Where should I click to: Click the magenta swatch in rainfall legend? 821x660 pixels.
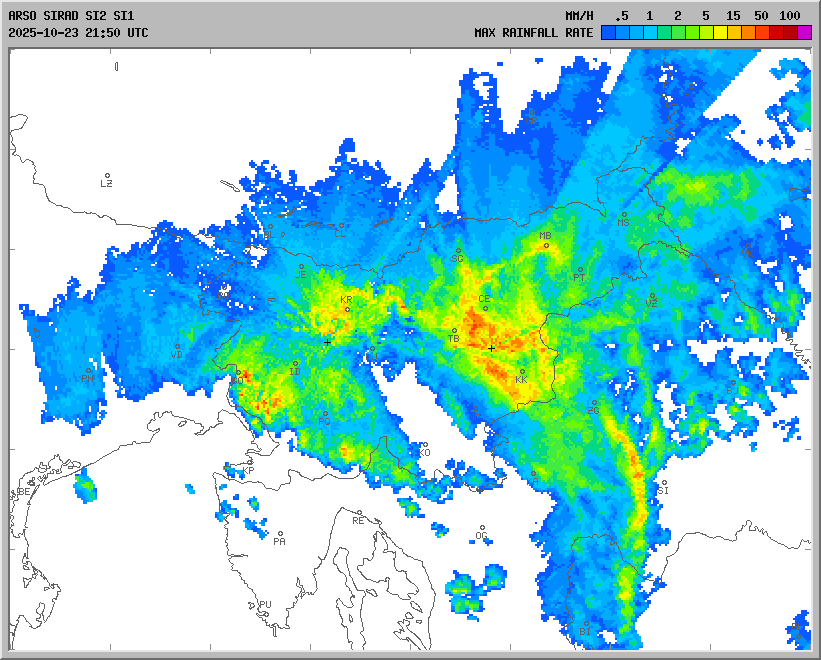[805, 32]
